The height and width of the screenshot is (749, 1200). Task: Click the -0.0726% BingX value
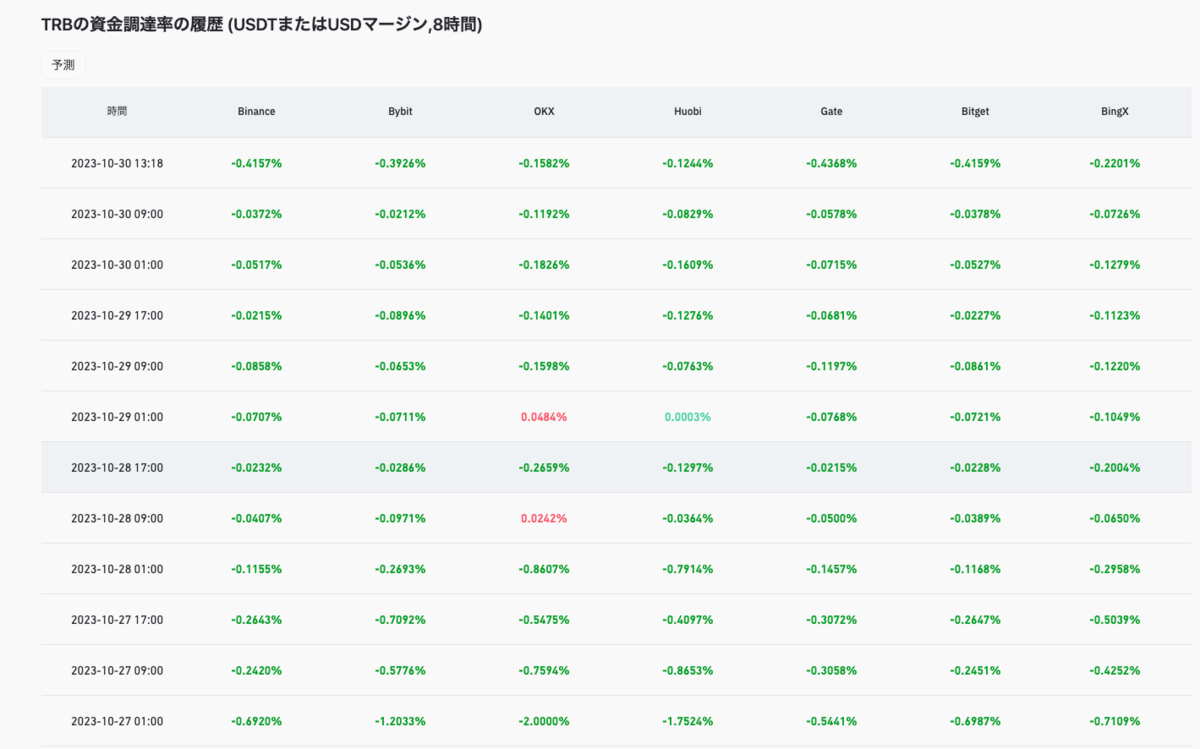point(1115,214)
